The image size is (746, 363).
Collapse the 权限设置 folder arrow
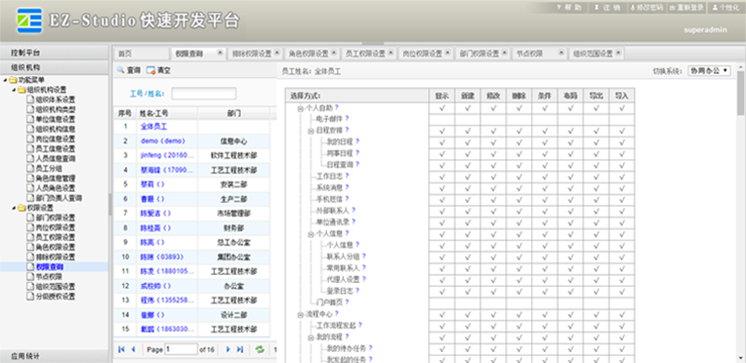coord(14,208)
